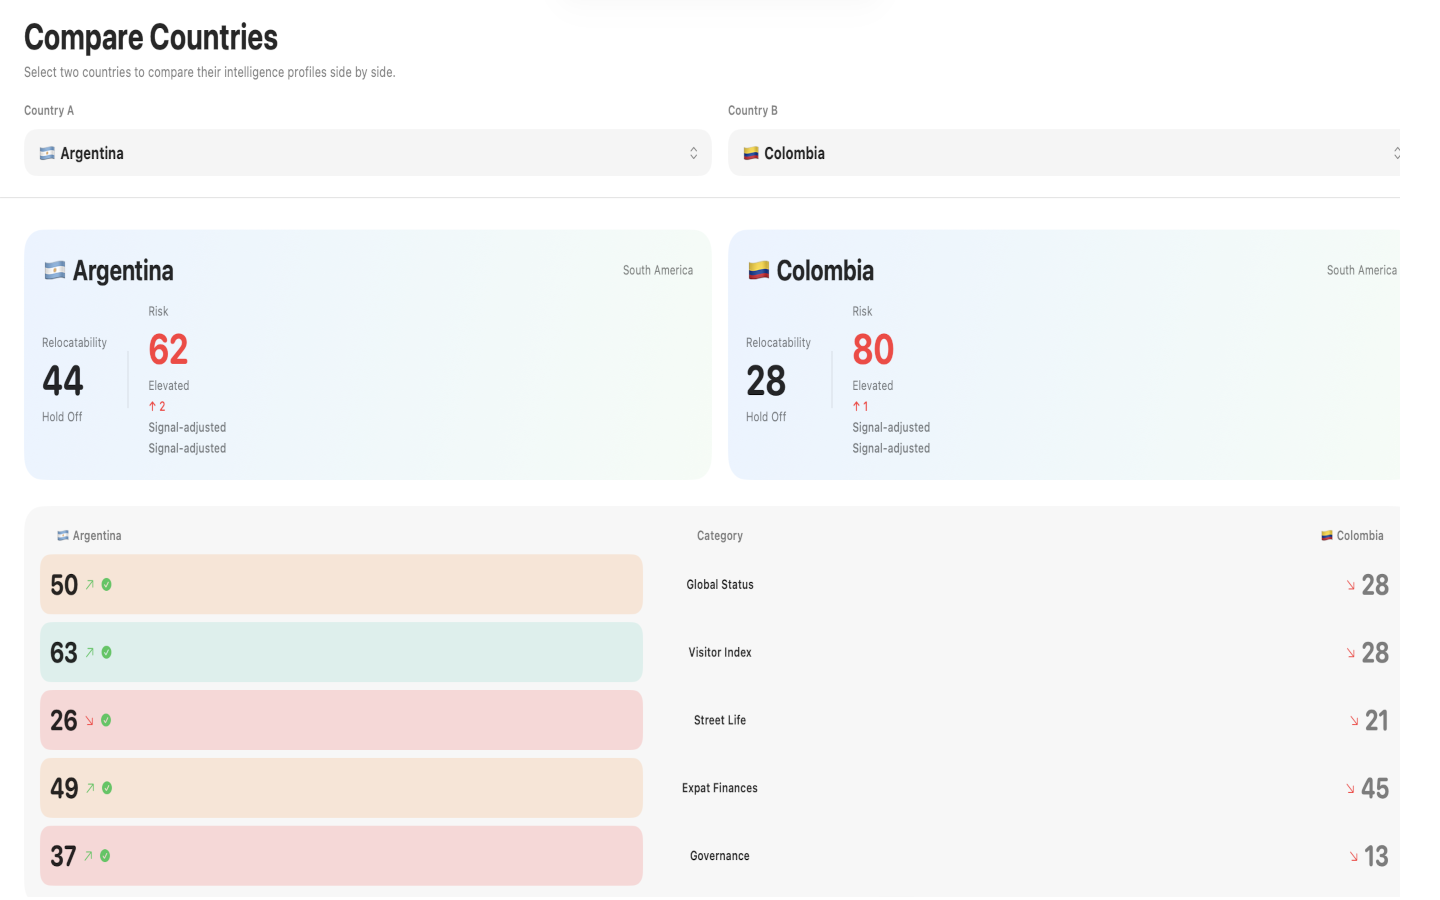
Task: Click Colombia's Expat Finances score 45
Action: click(x=1375, y=789)
